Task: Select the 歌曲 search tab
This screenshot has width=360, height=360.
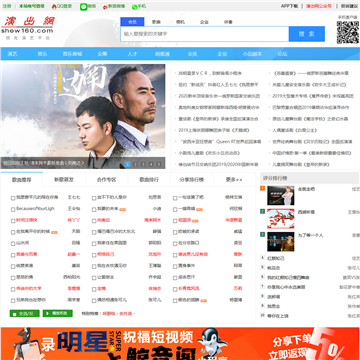Action: [x=156, y=22]
